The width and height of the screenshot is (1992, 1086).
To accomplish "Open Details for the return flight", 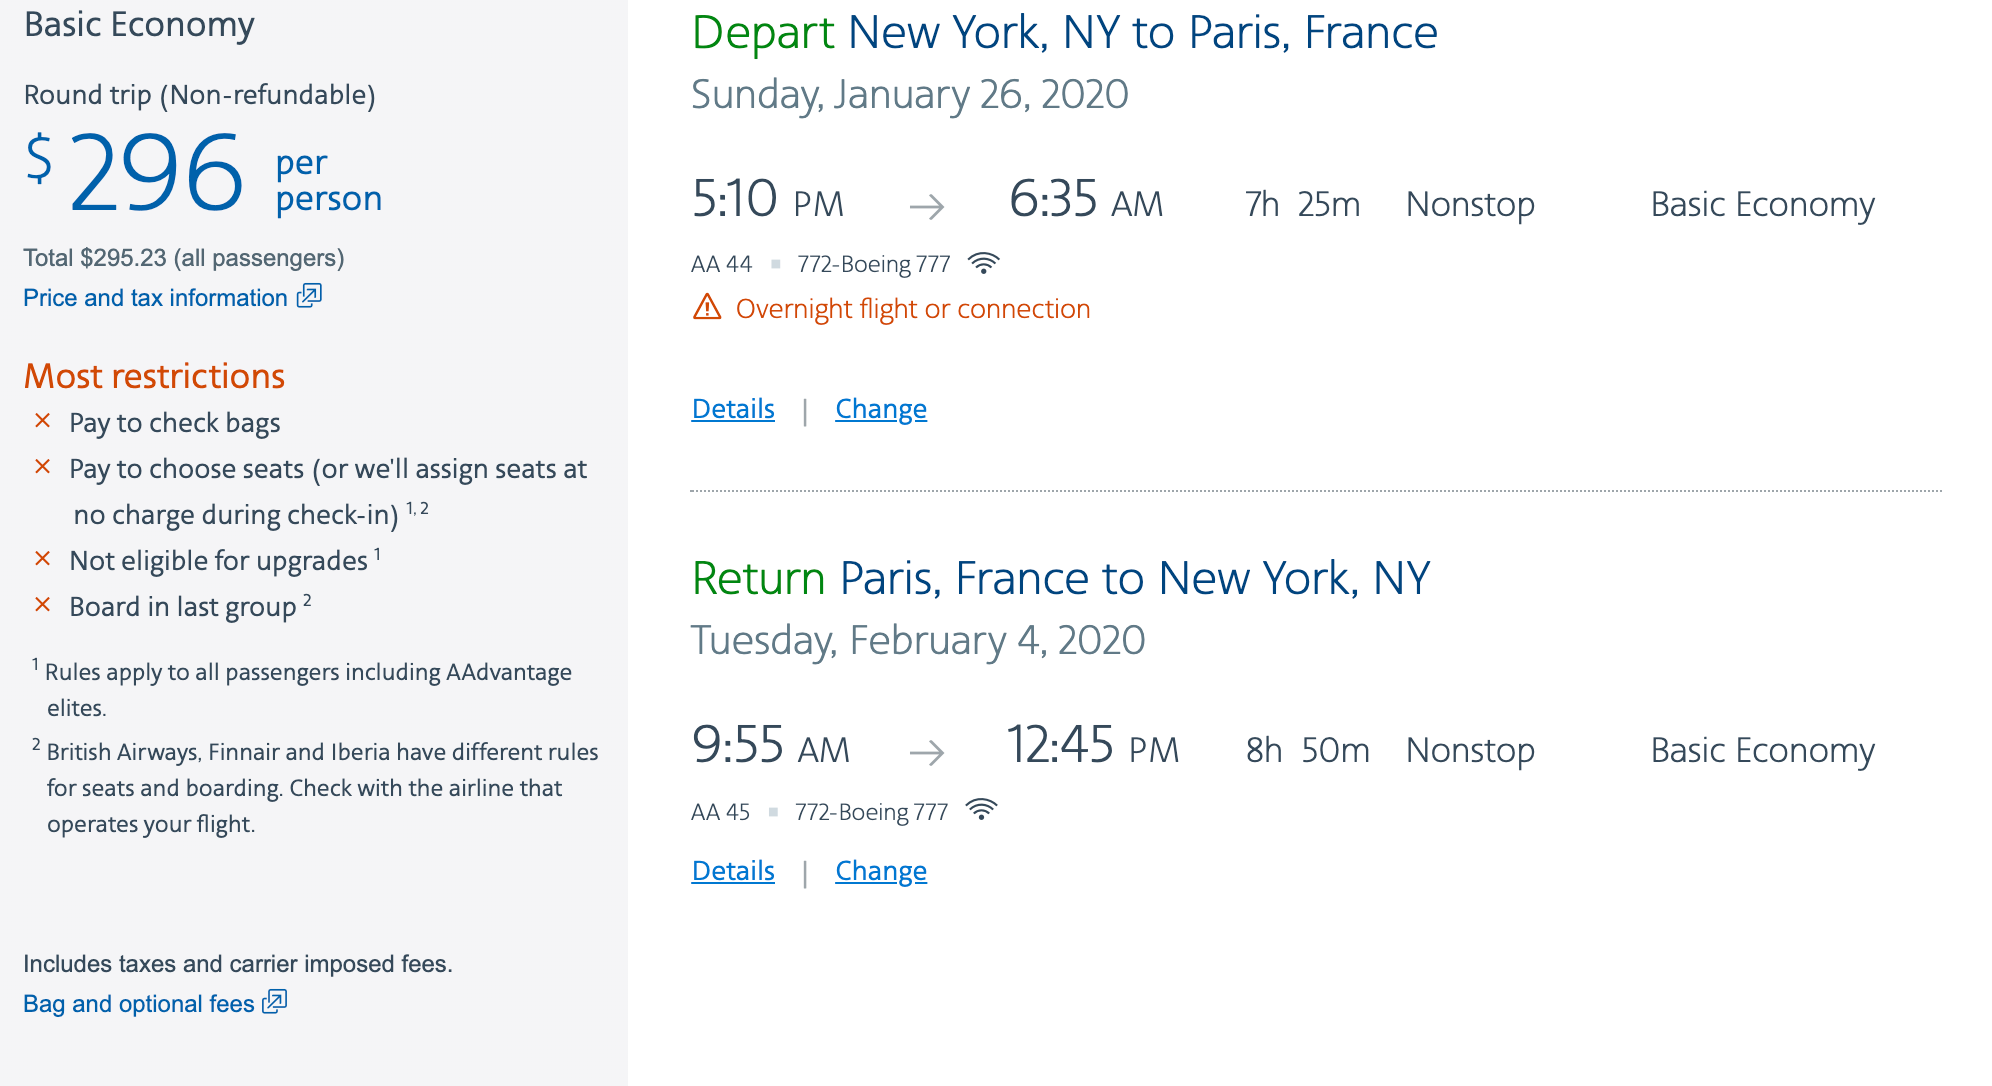I will click(733, 871).
